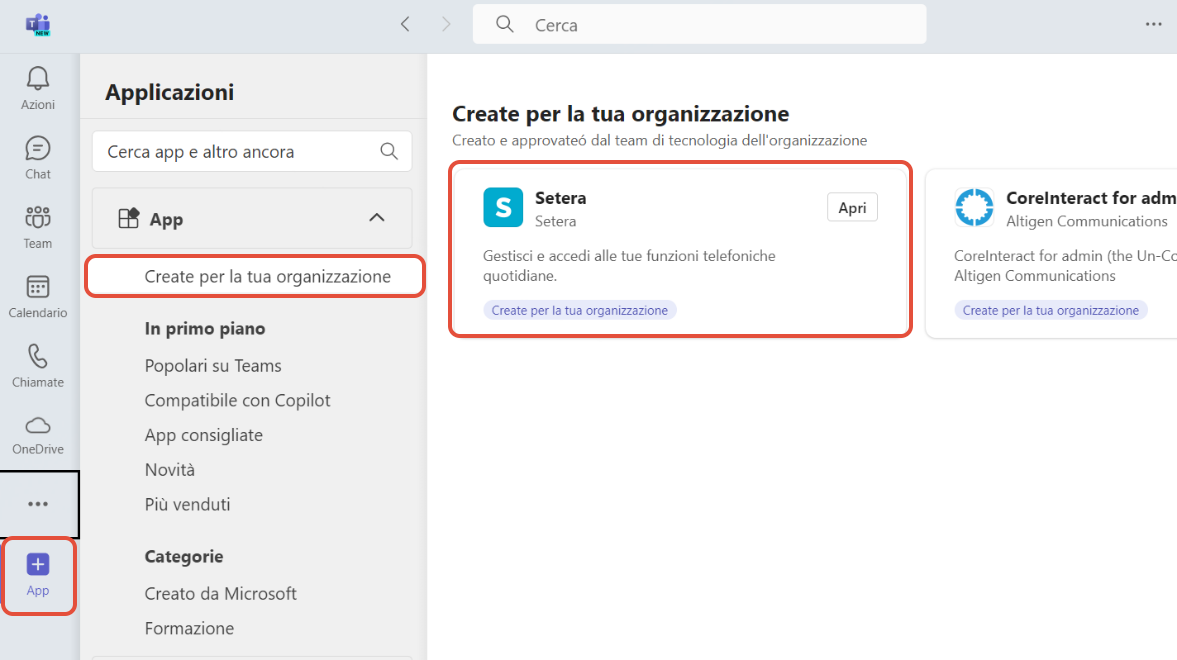Click the CoreInteract app logo
Viewport: 1177px width, 660px height.
(974, 207)
